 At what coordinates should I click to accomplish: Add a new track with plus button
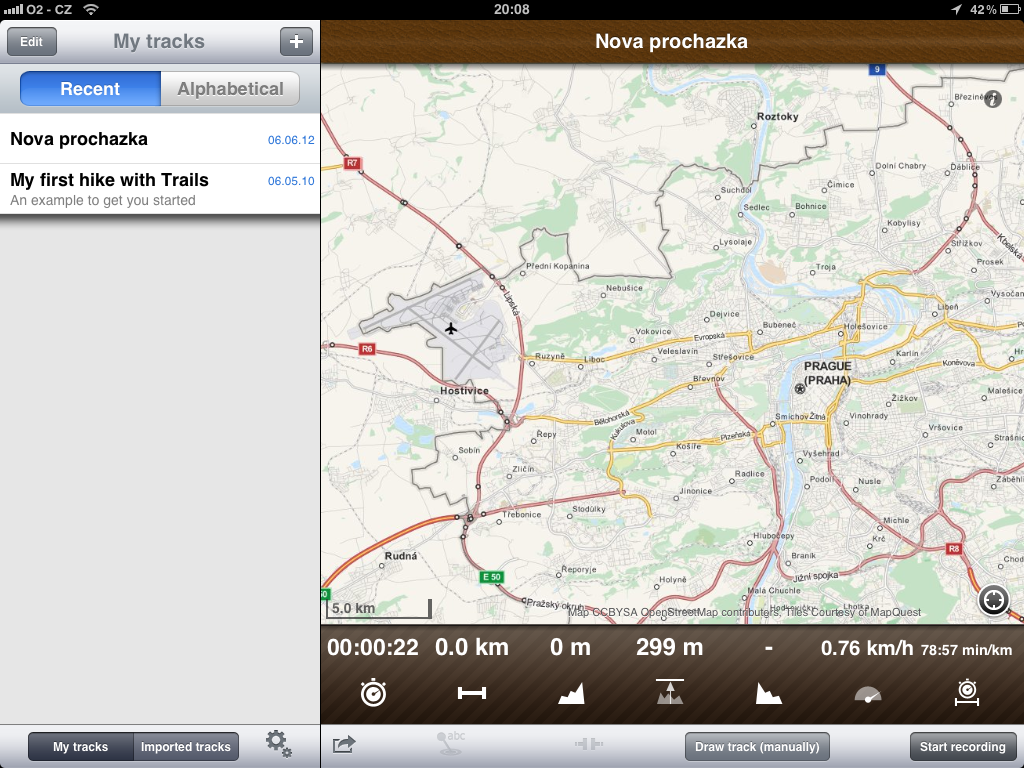click(296, 41)
